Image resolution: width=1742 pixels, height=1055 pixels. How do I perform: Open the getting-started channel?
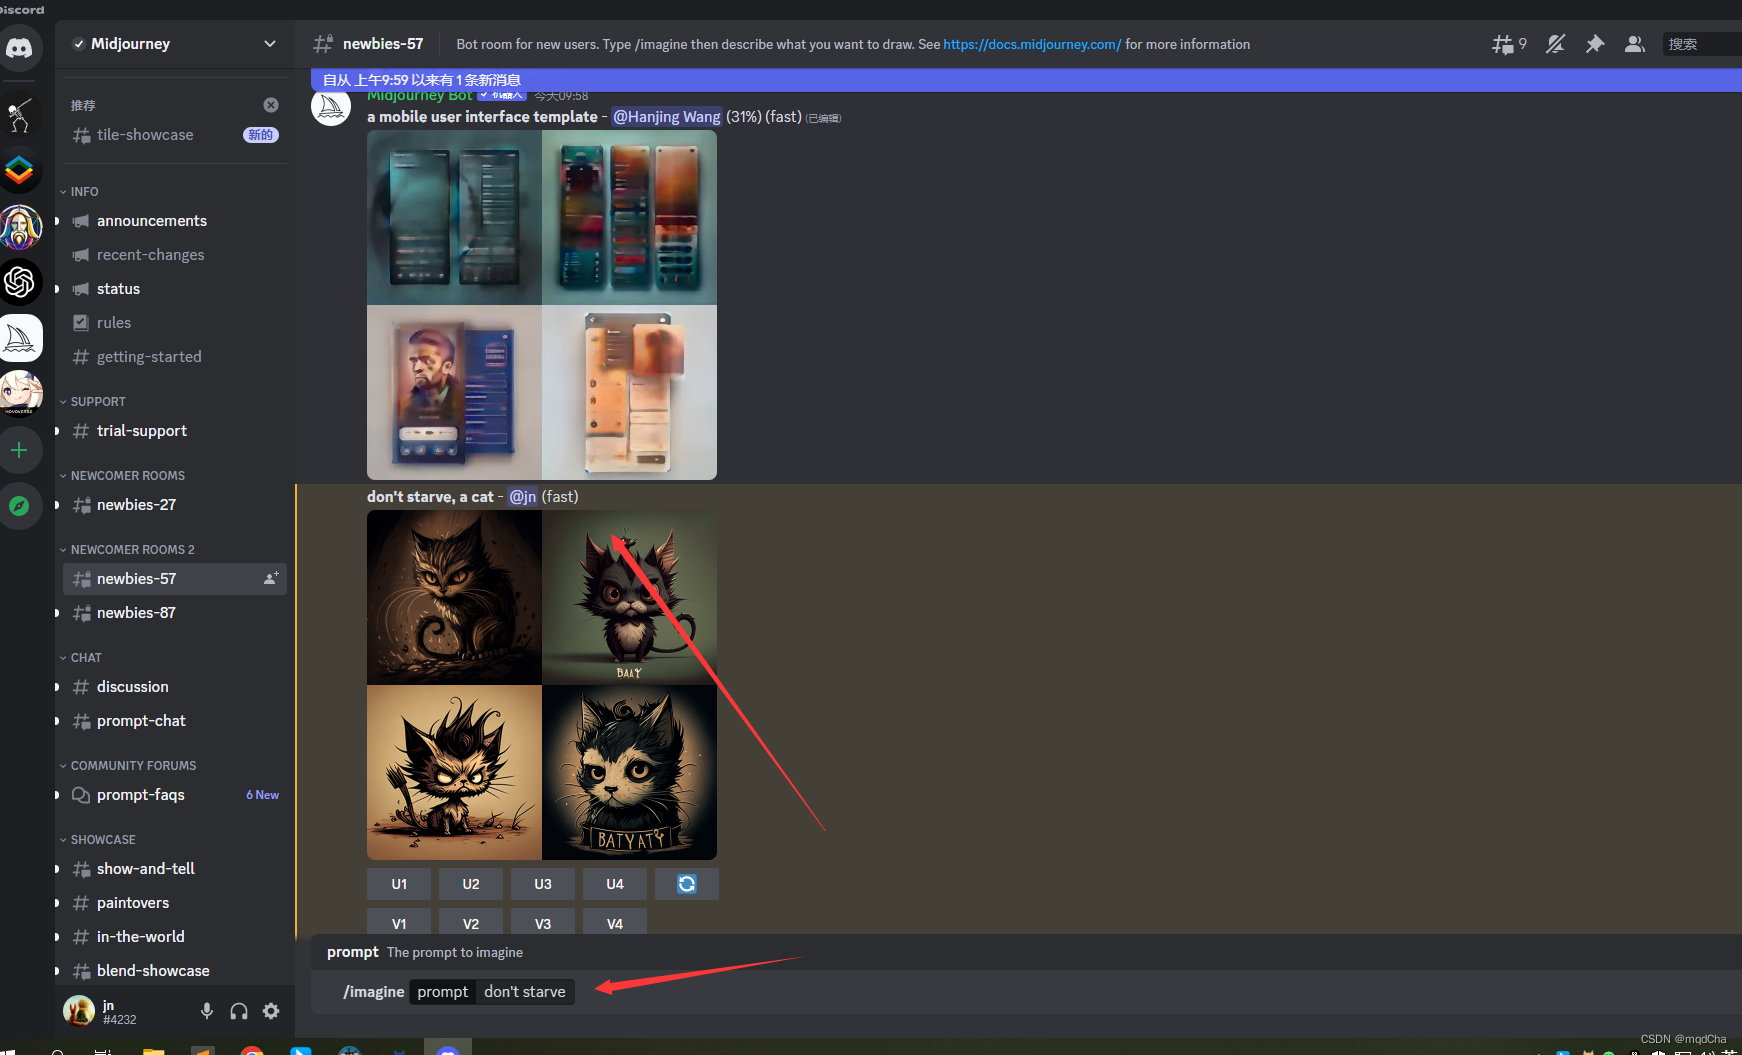pyautogui.click(x=175, y=357)
